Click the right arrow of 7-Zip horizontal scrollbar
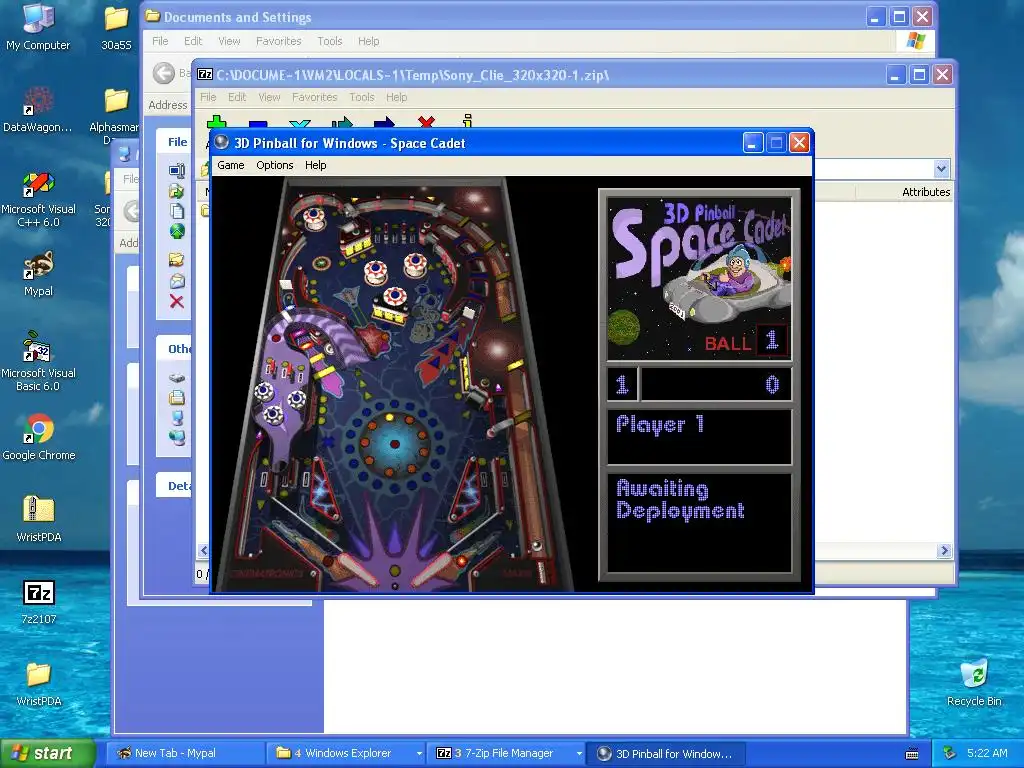The height and width of the screenshot is (768, 1024). coord(944,551)
